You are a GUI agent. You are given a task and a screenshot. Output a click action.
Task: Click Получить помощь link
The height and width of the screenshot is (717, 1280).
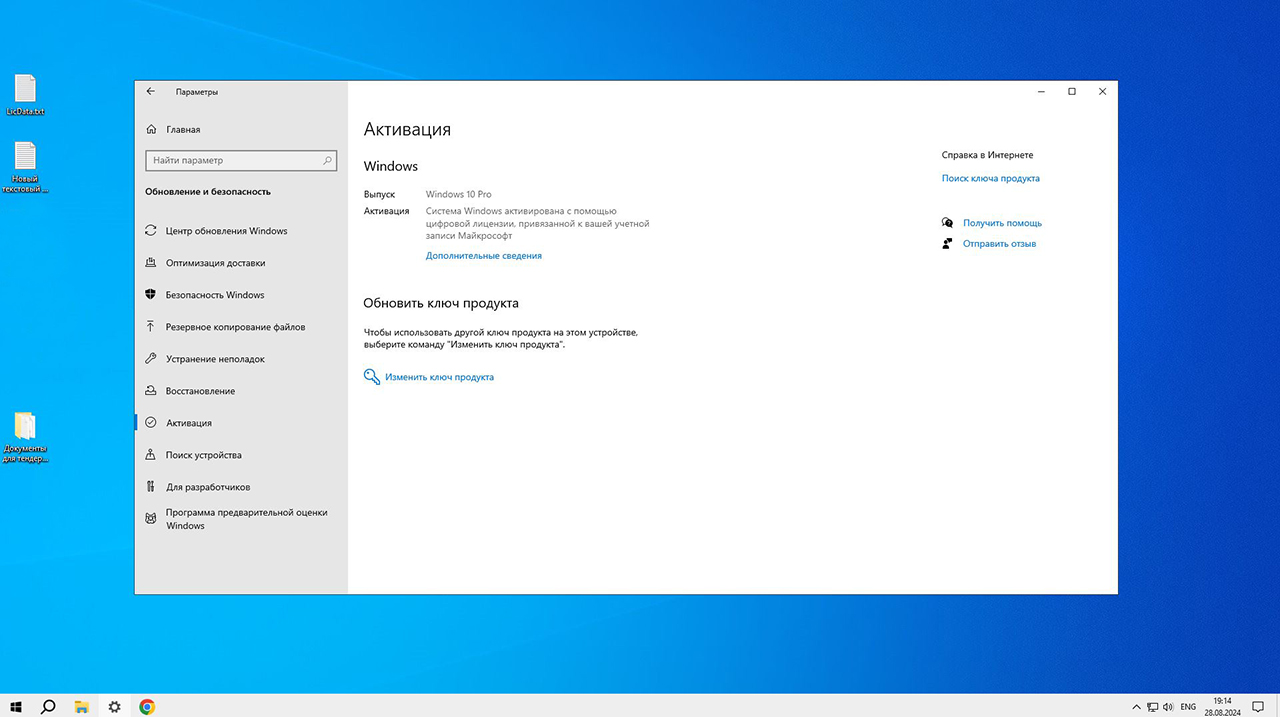click(x=1002, y=223)
